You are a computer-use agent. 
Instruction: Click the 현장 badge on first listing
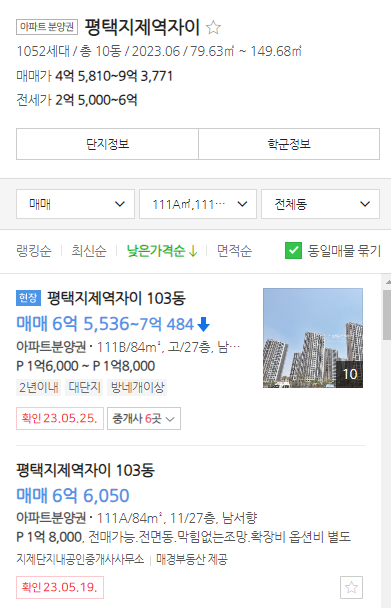28,298
